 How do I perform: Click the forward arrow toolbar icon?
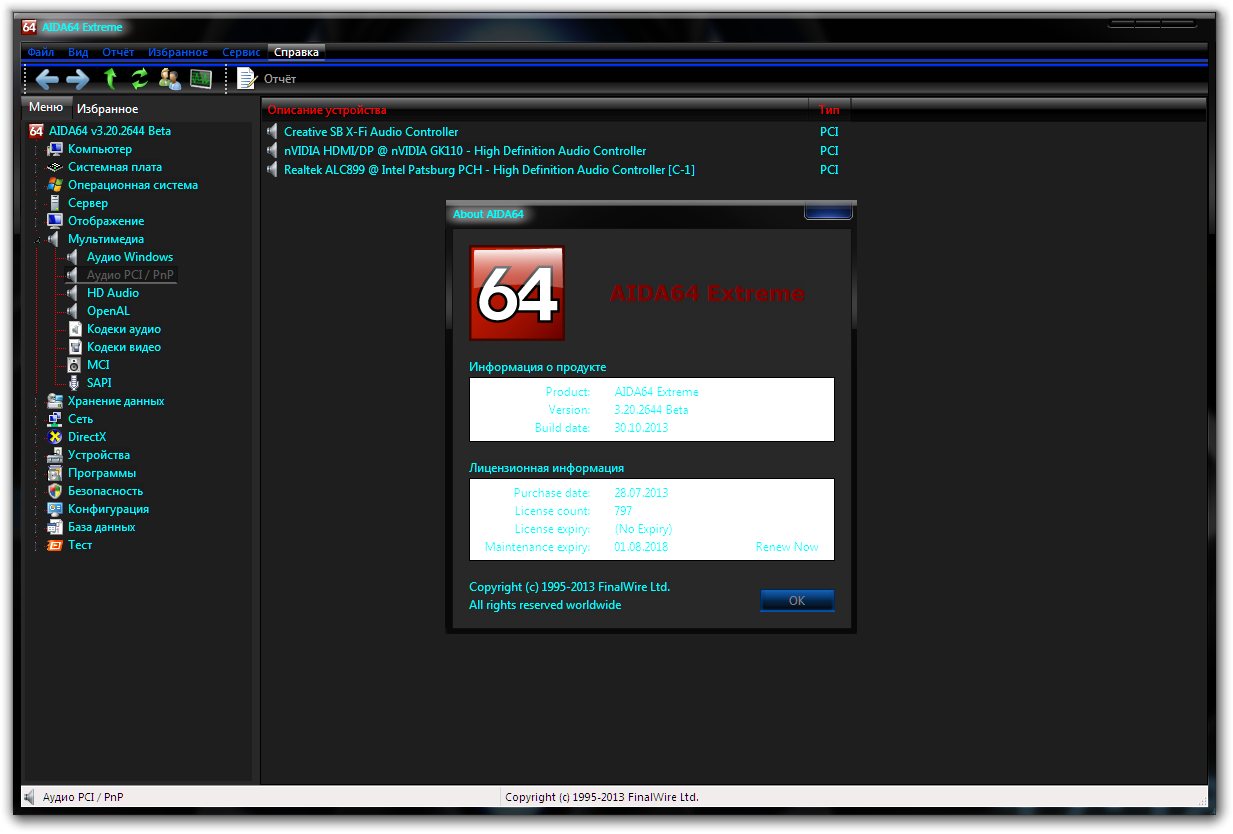tap(78, 79)
